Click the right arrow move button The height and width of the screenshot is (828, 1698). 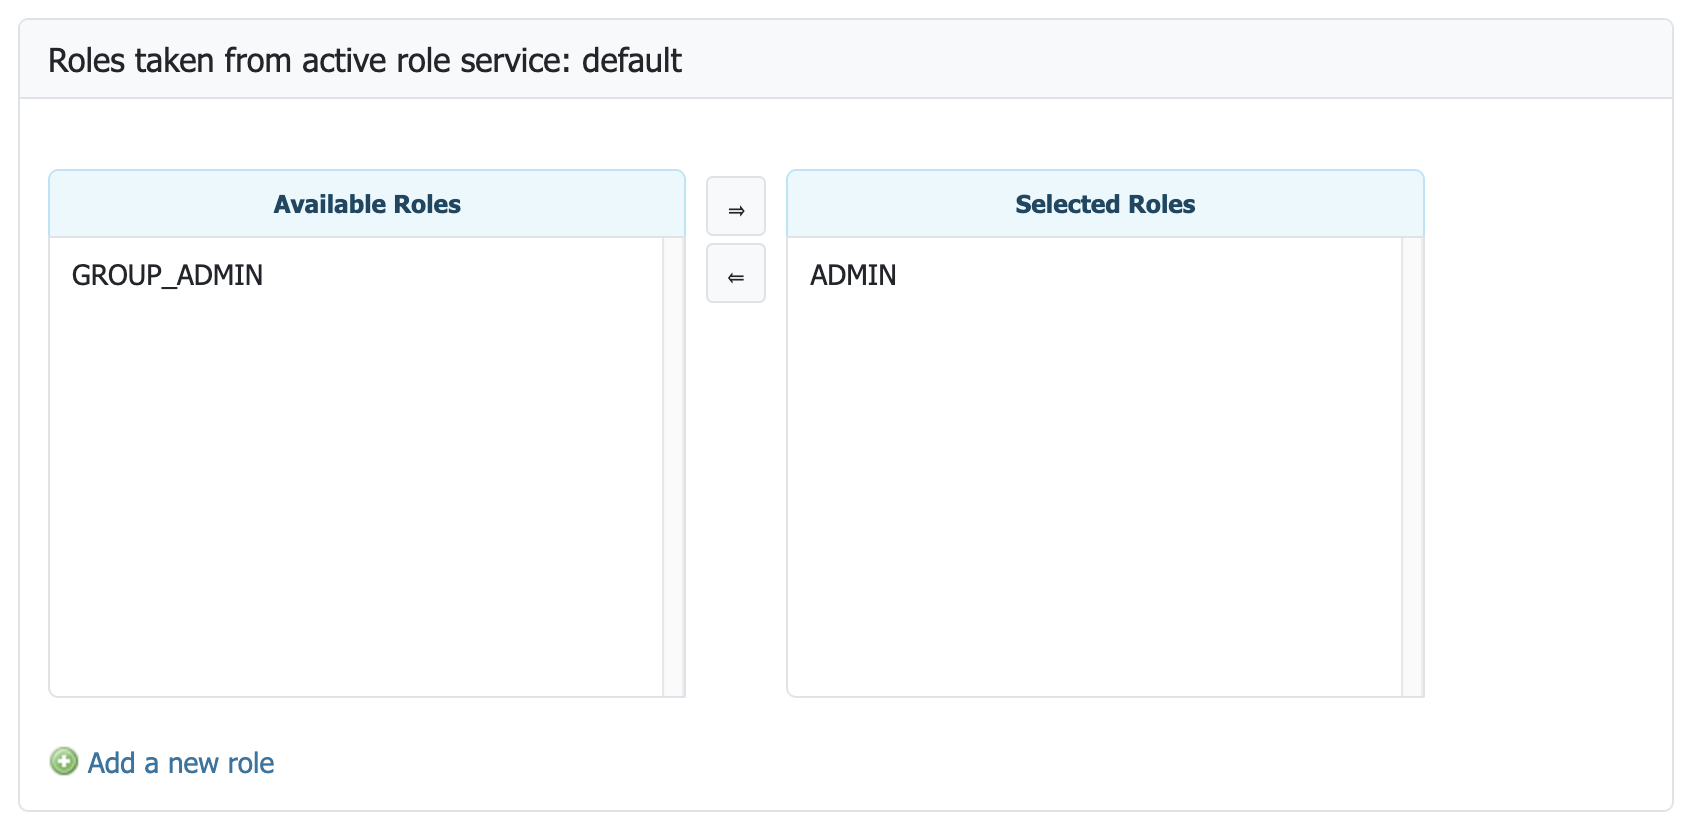736,207
